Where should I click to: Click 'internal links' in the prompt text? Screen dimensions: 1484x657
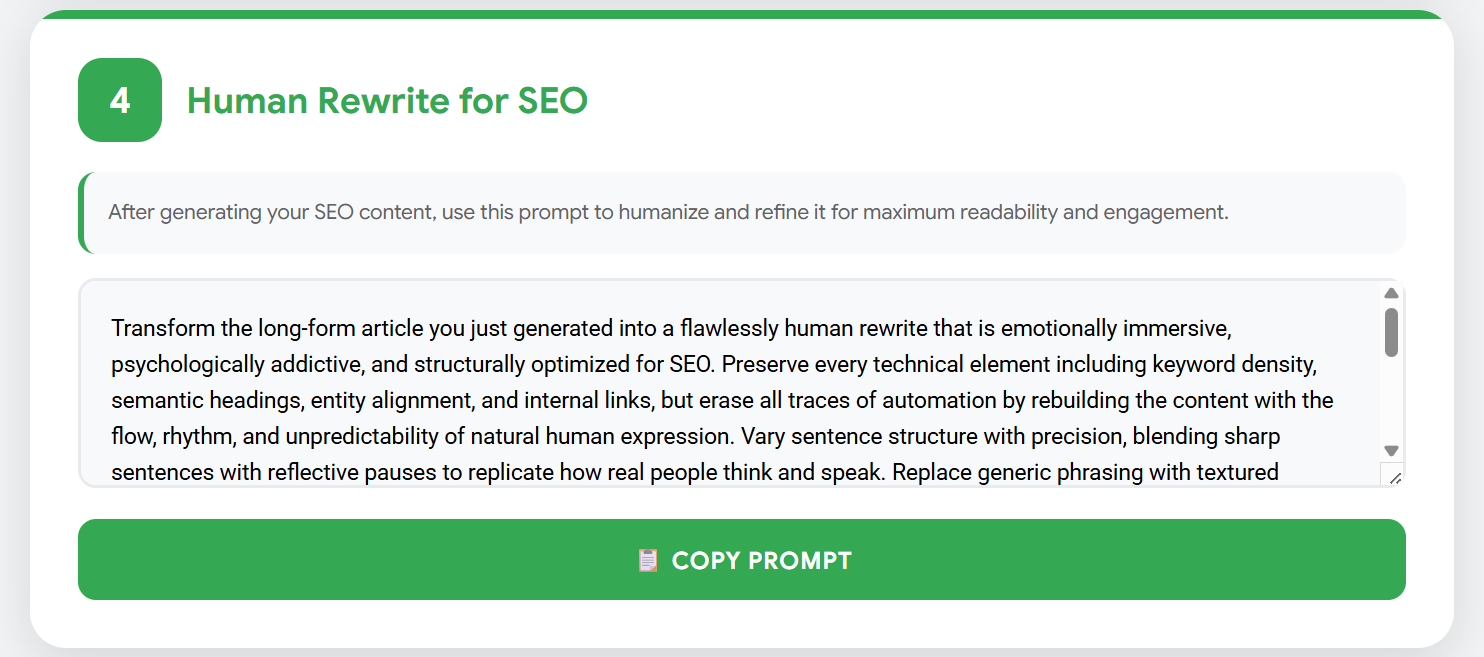[589, 400]
